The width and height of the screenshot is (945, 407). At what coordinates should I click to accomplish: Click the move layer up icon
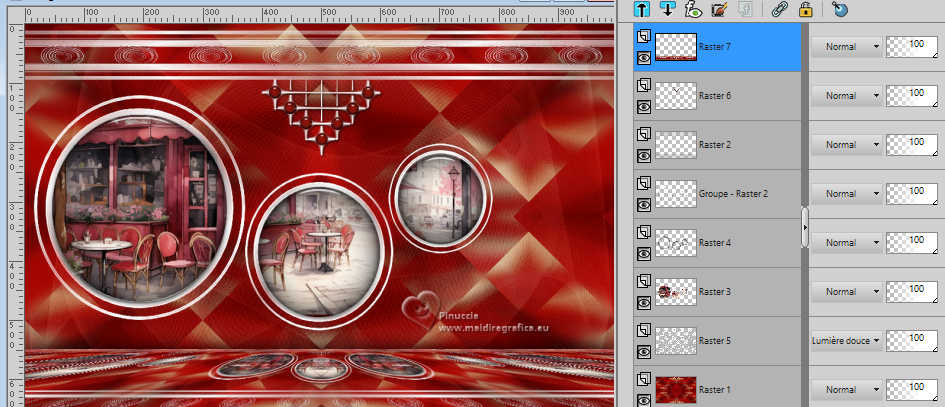[x=643, y=8]
